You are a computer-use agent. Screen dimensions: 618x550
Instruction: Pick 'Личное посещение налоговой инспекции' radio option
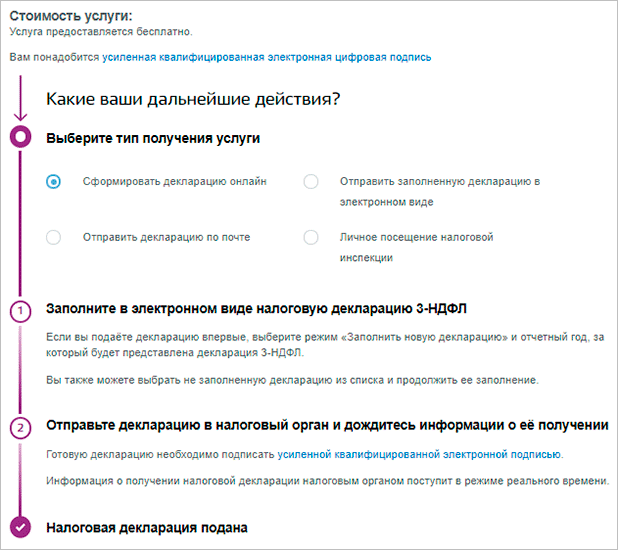click(x=311, y=237)
